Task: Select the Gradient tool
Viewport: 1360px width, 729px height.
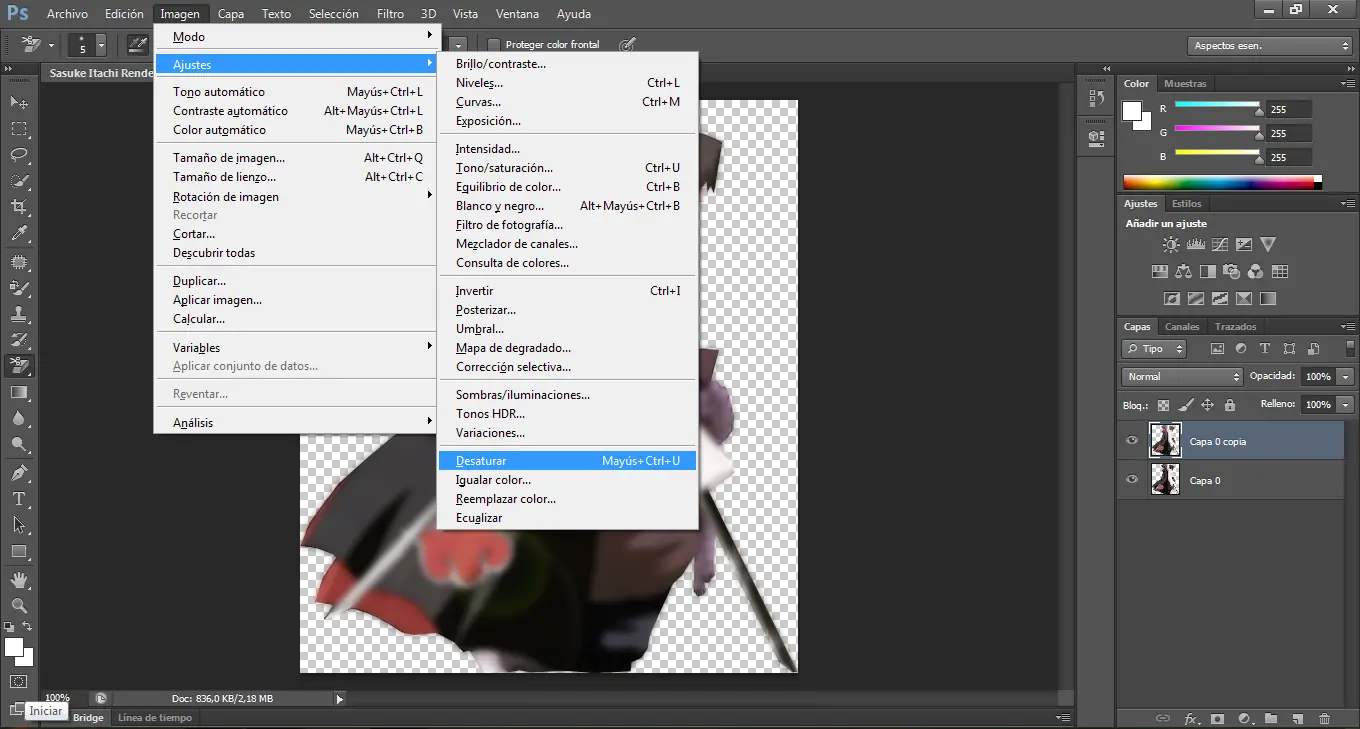Action: point(19,393)
